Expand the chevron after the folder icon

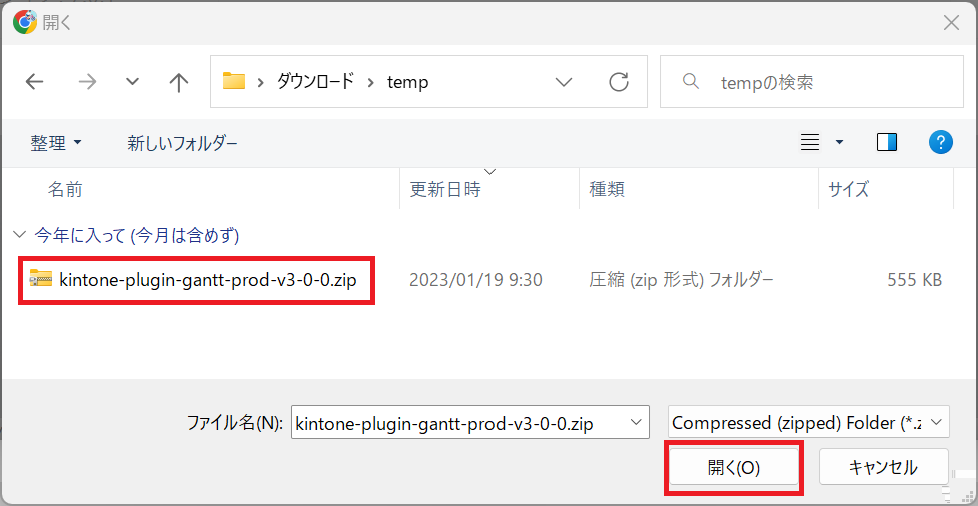(261, 82)
